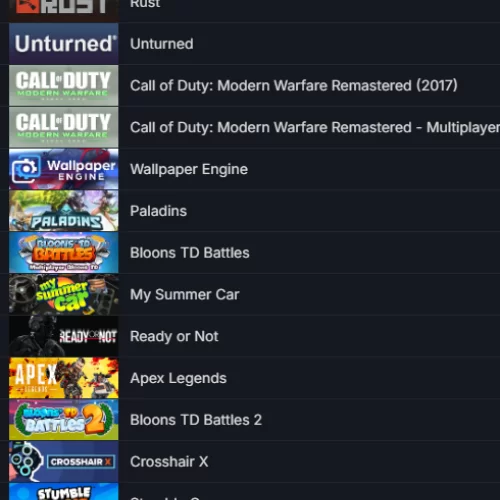The width and height of the screenshot is (500, 500).
Task: Open the Paladins list entry
Action: (158, 211)
